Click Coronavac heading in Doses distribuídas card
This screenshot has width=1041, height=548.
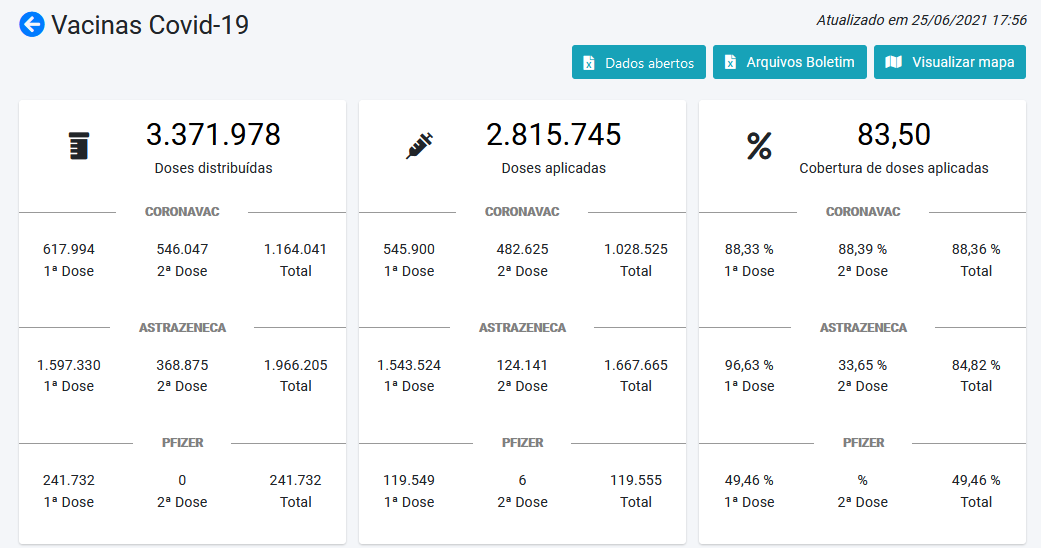coord(182,212)
